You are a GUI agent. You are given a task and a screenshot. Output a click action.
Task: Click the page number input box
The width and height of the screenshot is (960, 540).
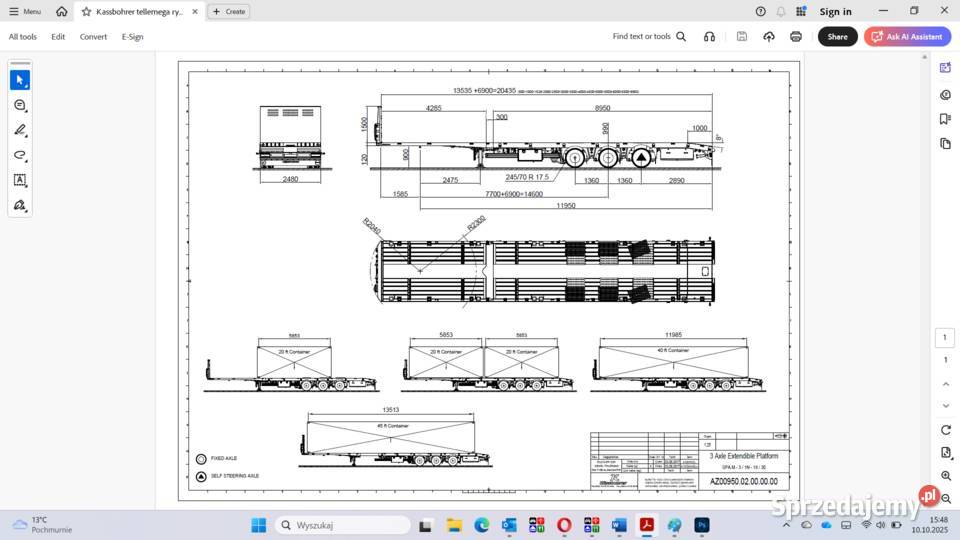pos(945,338)
